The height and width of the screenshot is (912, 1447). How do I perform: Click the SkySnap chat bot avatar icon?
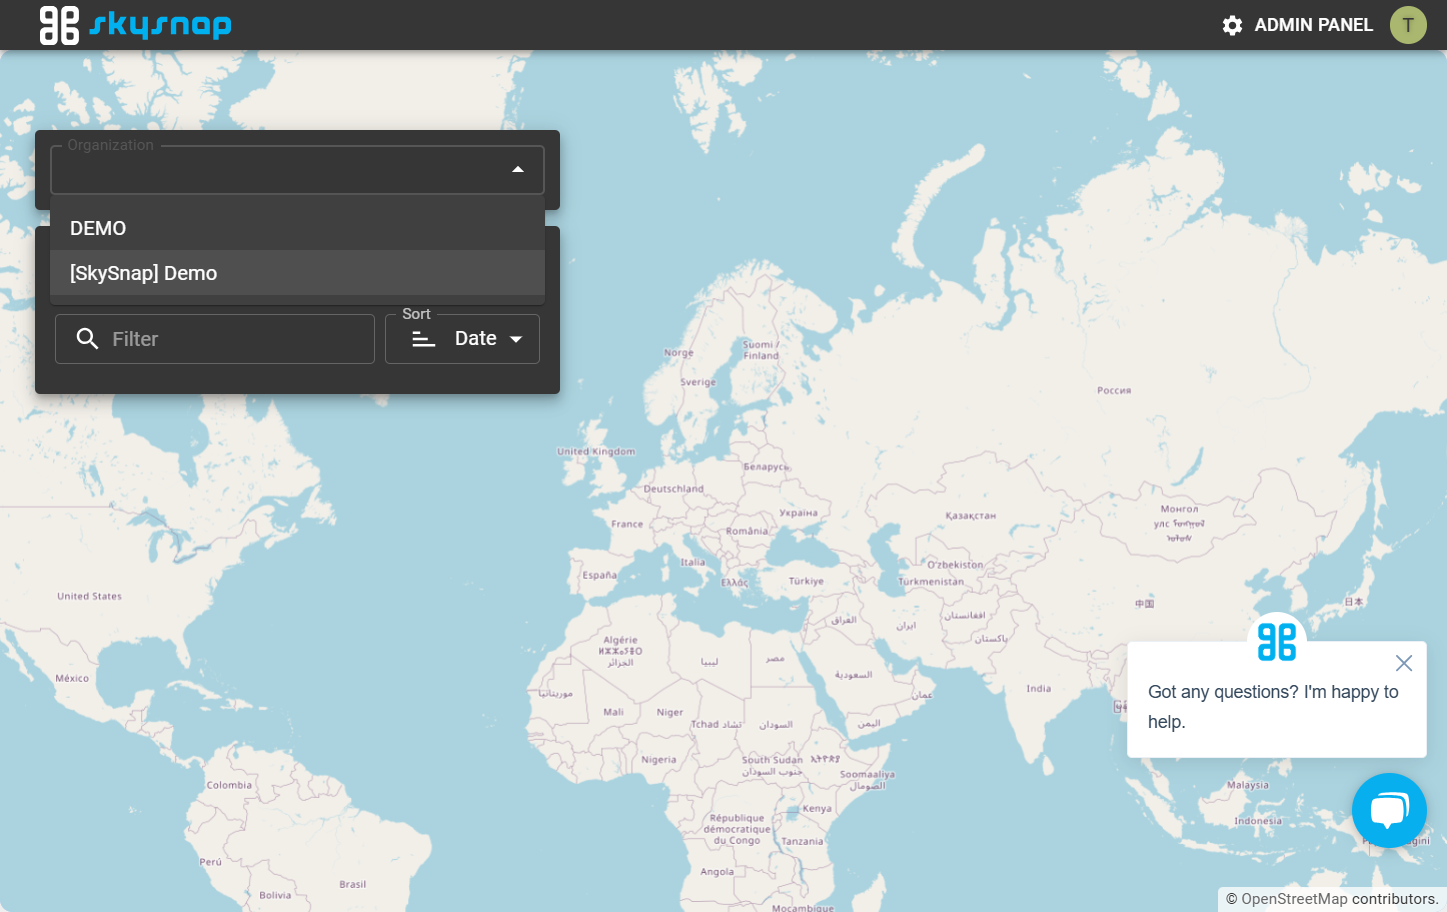coord(1277,641)
